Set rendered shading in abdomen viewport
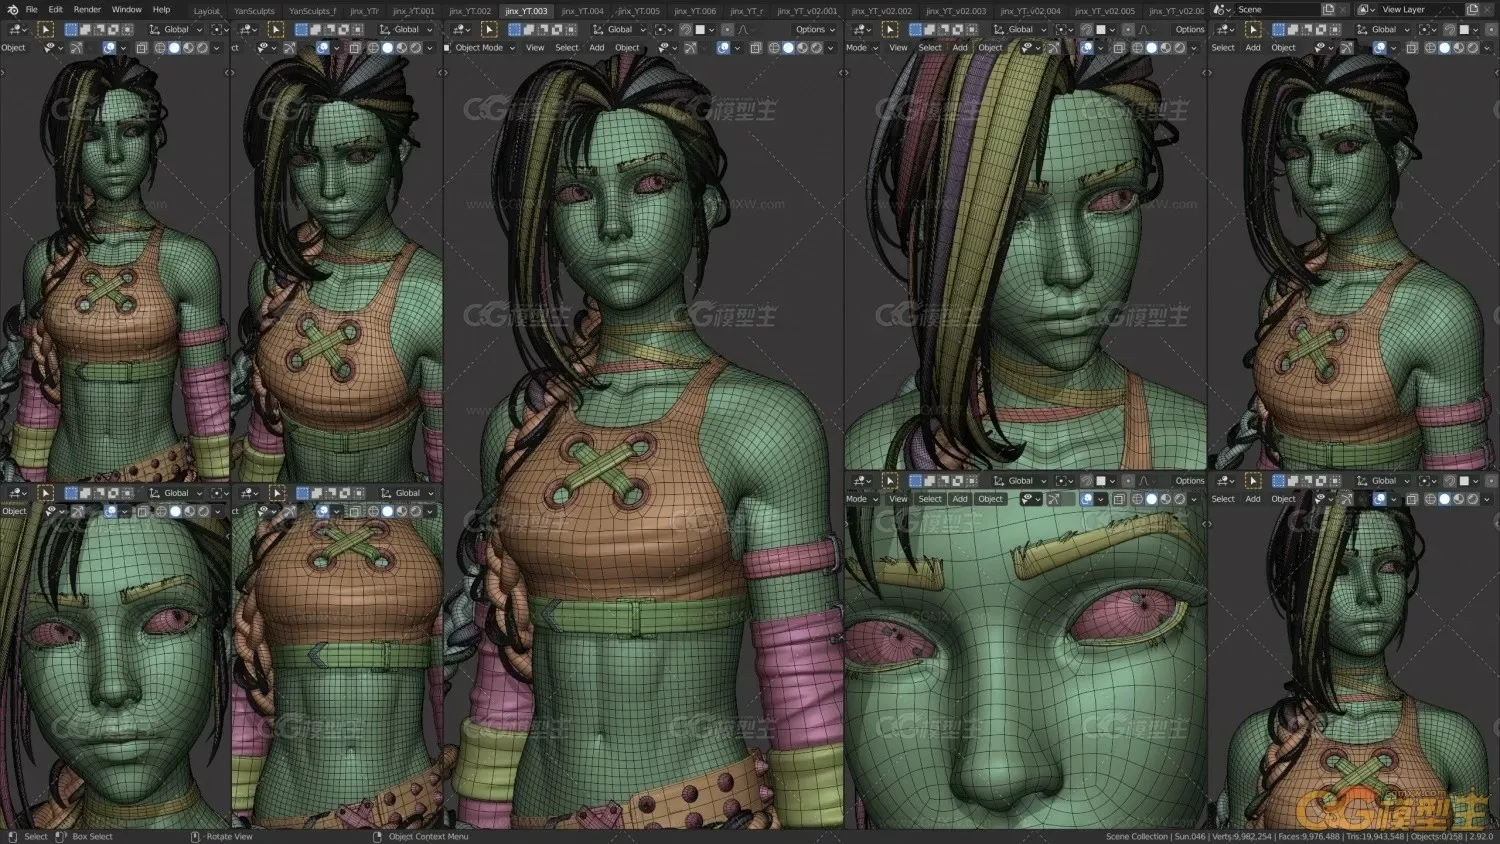The image size is (1500, 844). pos(416,511)
